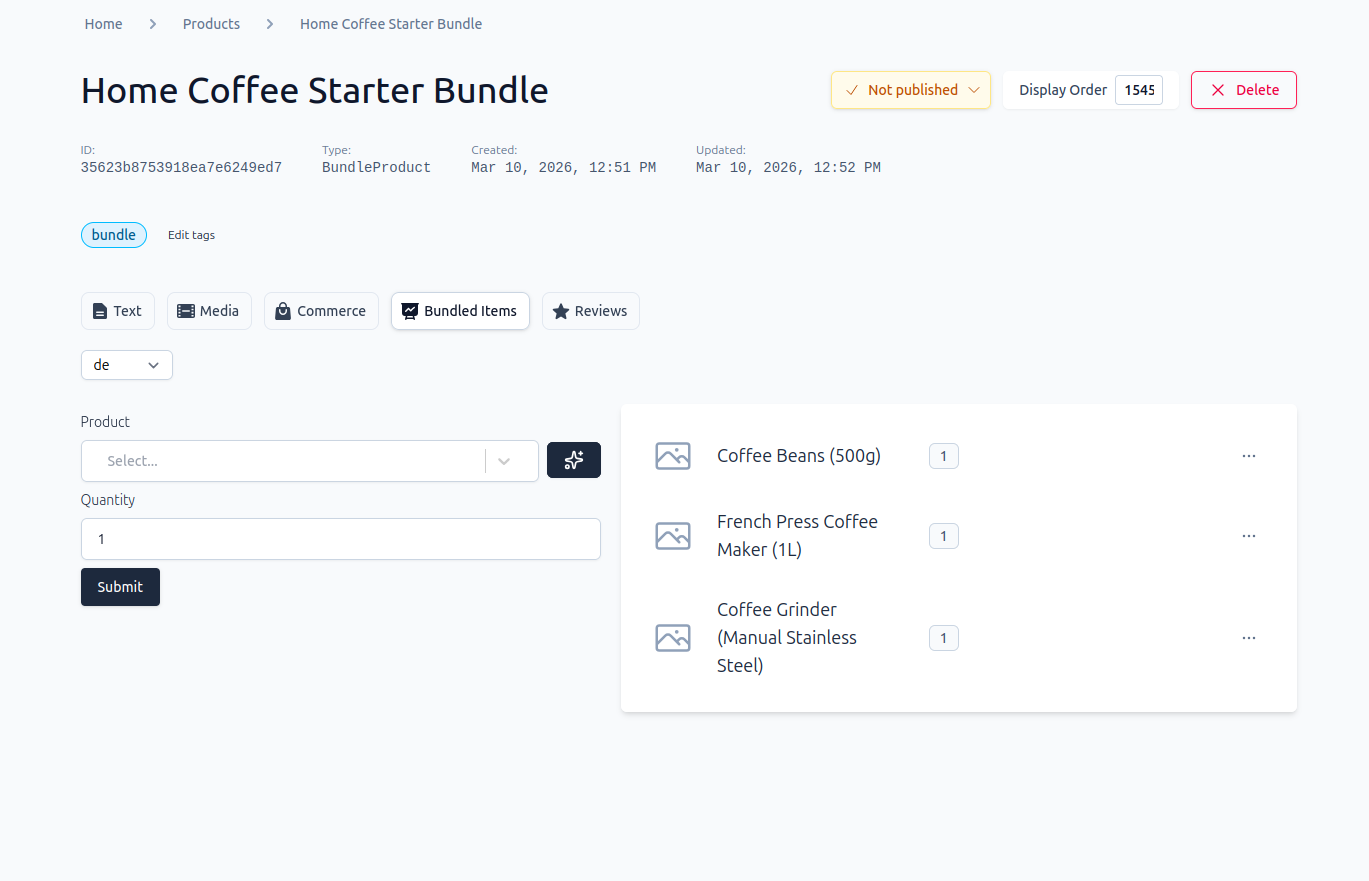Click the Delete button
This screenshot has width=1369, height=881.
click(1244, 90)
